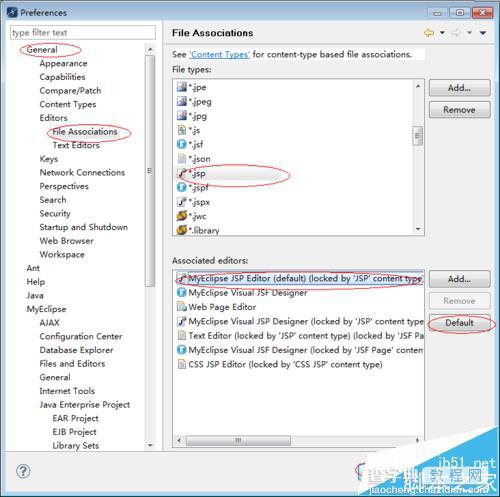The height and width of the screenshot is (497, 500).
Task: Click the *.js script file icon
Action: point(182,130)
